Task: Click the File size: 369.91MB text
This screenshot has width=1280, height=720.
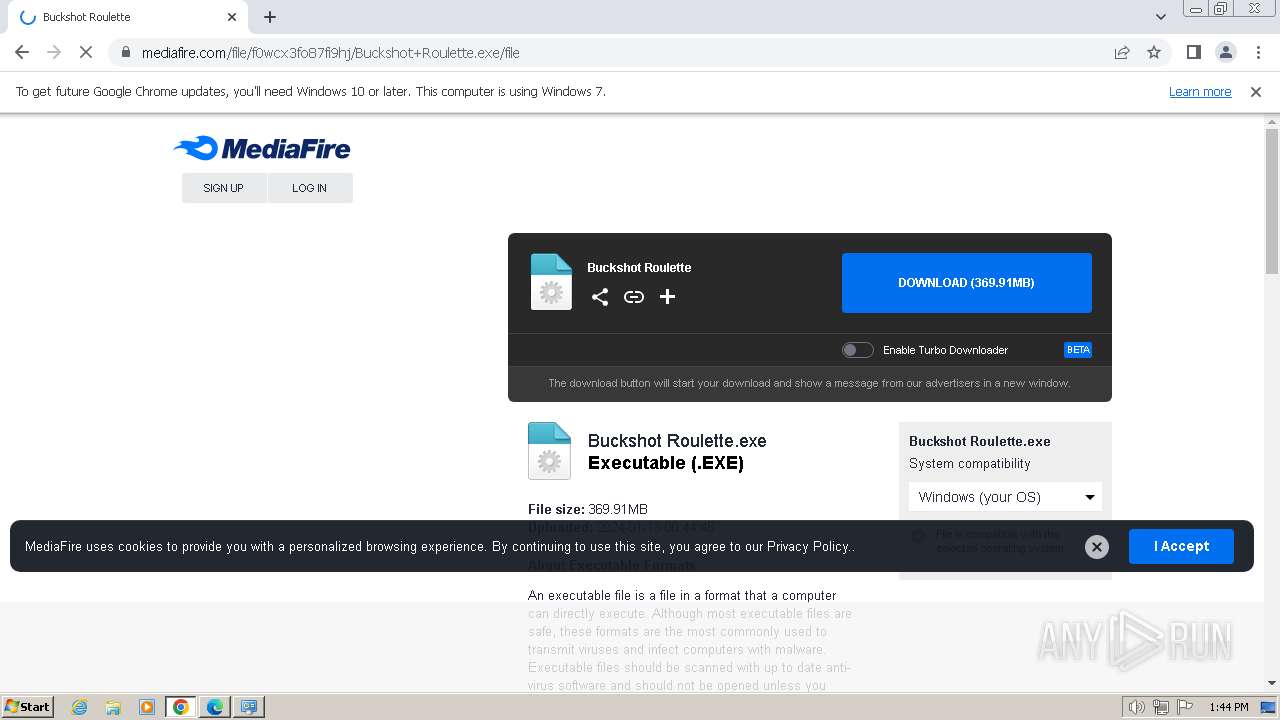Action: (x=588, y=509)
